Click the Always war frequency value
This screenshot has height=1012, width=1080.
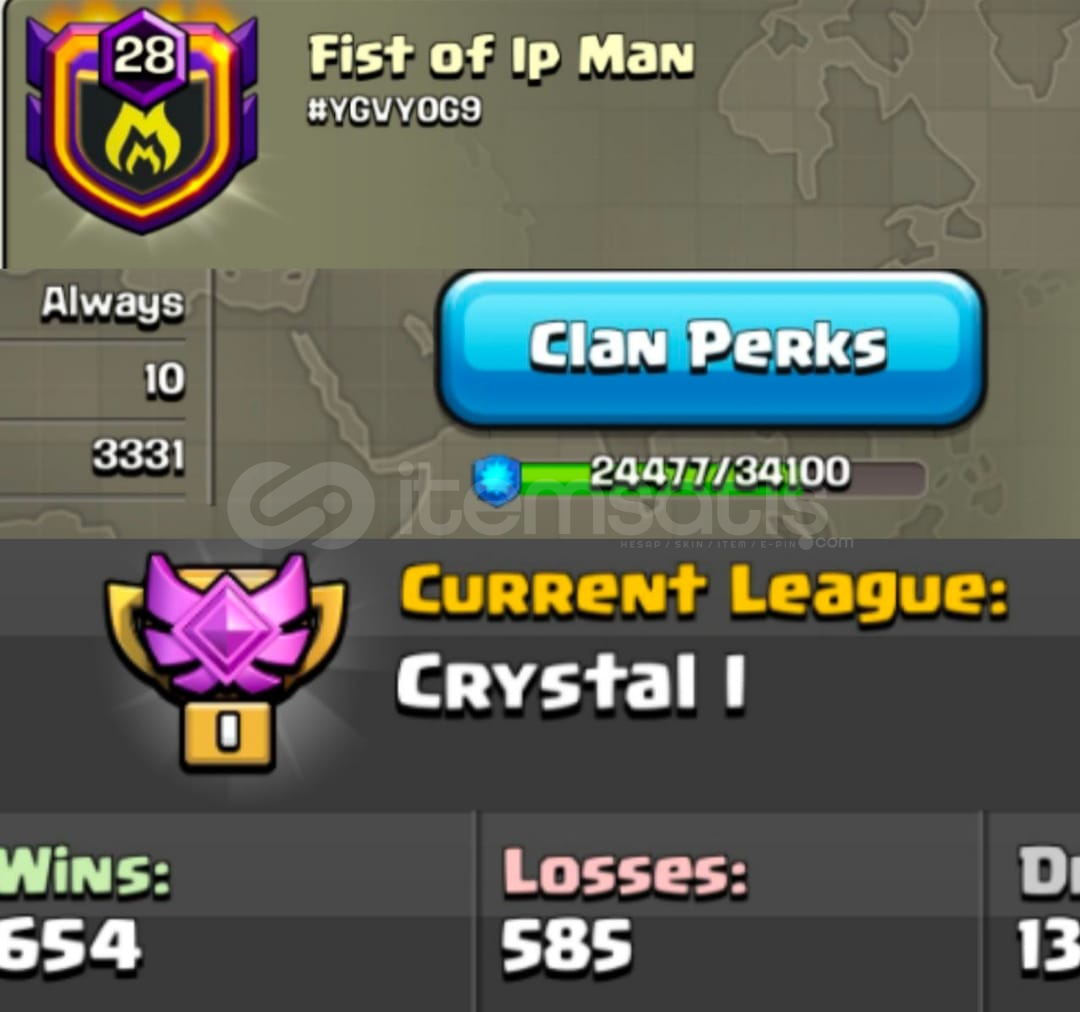click(x=113, y=304)
